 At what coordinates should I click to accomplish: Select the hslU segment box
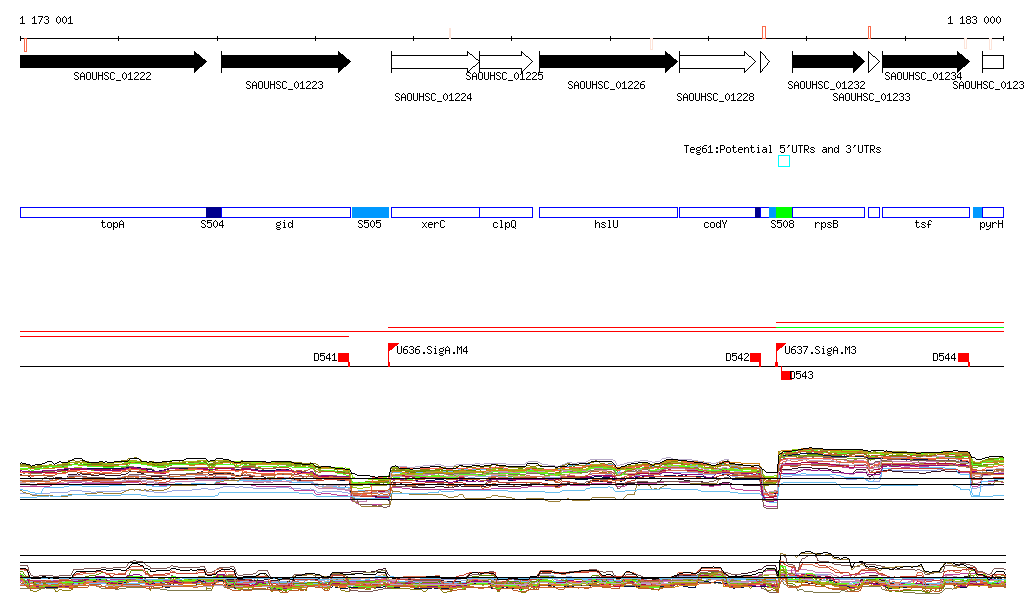tap(609, 212)
